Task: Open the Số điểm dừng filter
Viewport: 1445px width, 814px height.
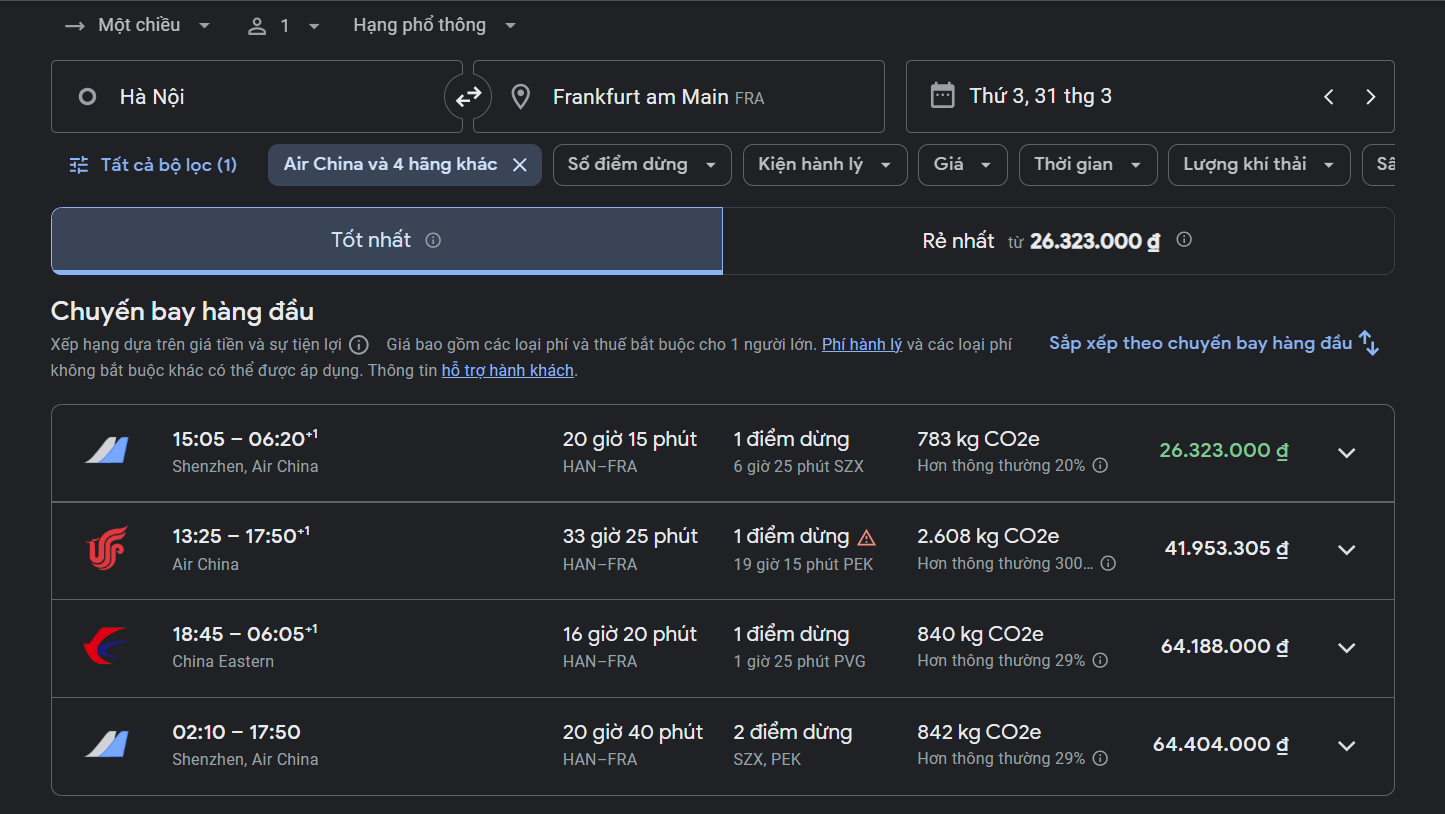Action: [641, 165]
